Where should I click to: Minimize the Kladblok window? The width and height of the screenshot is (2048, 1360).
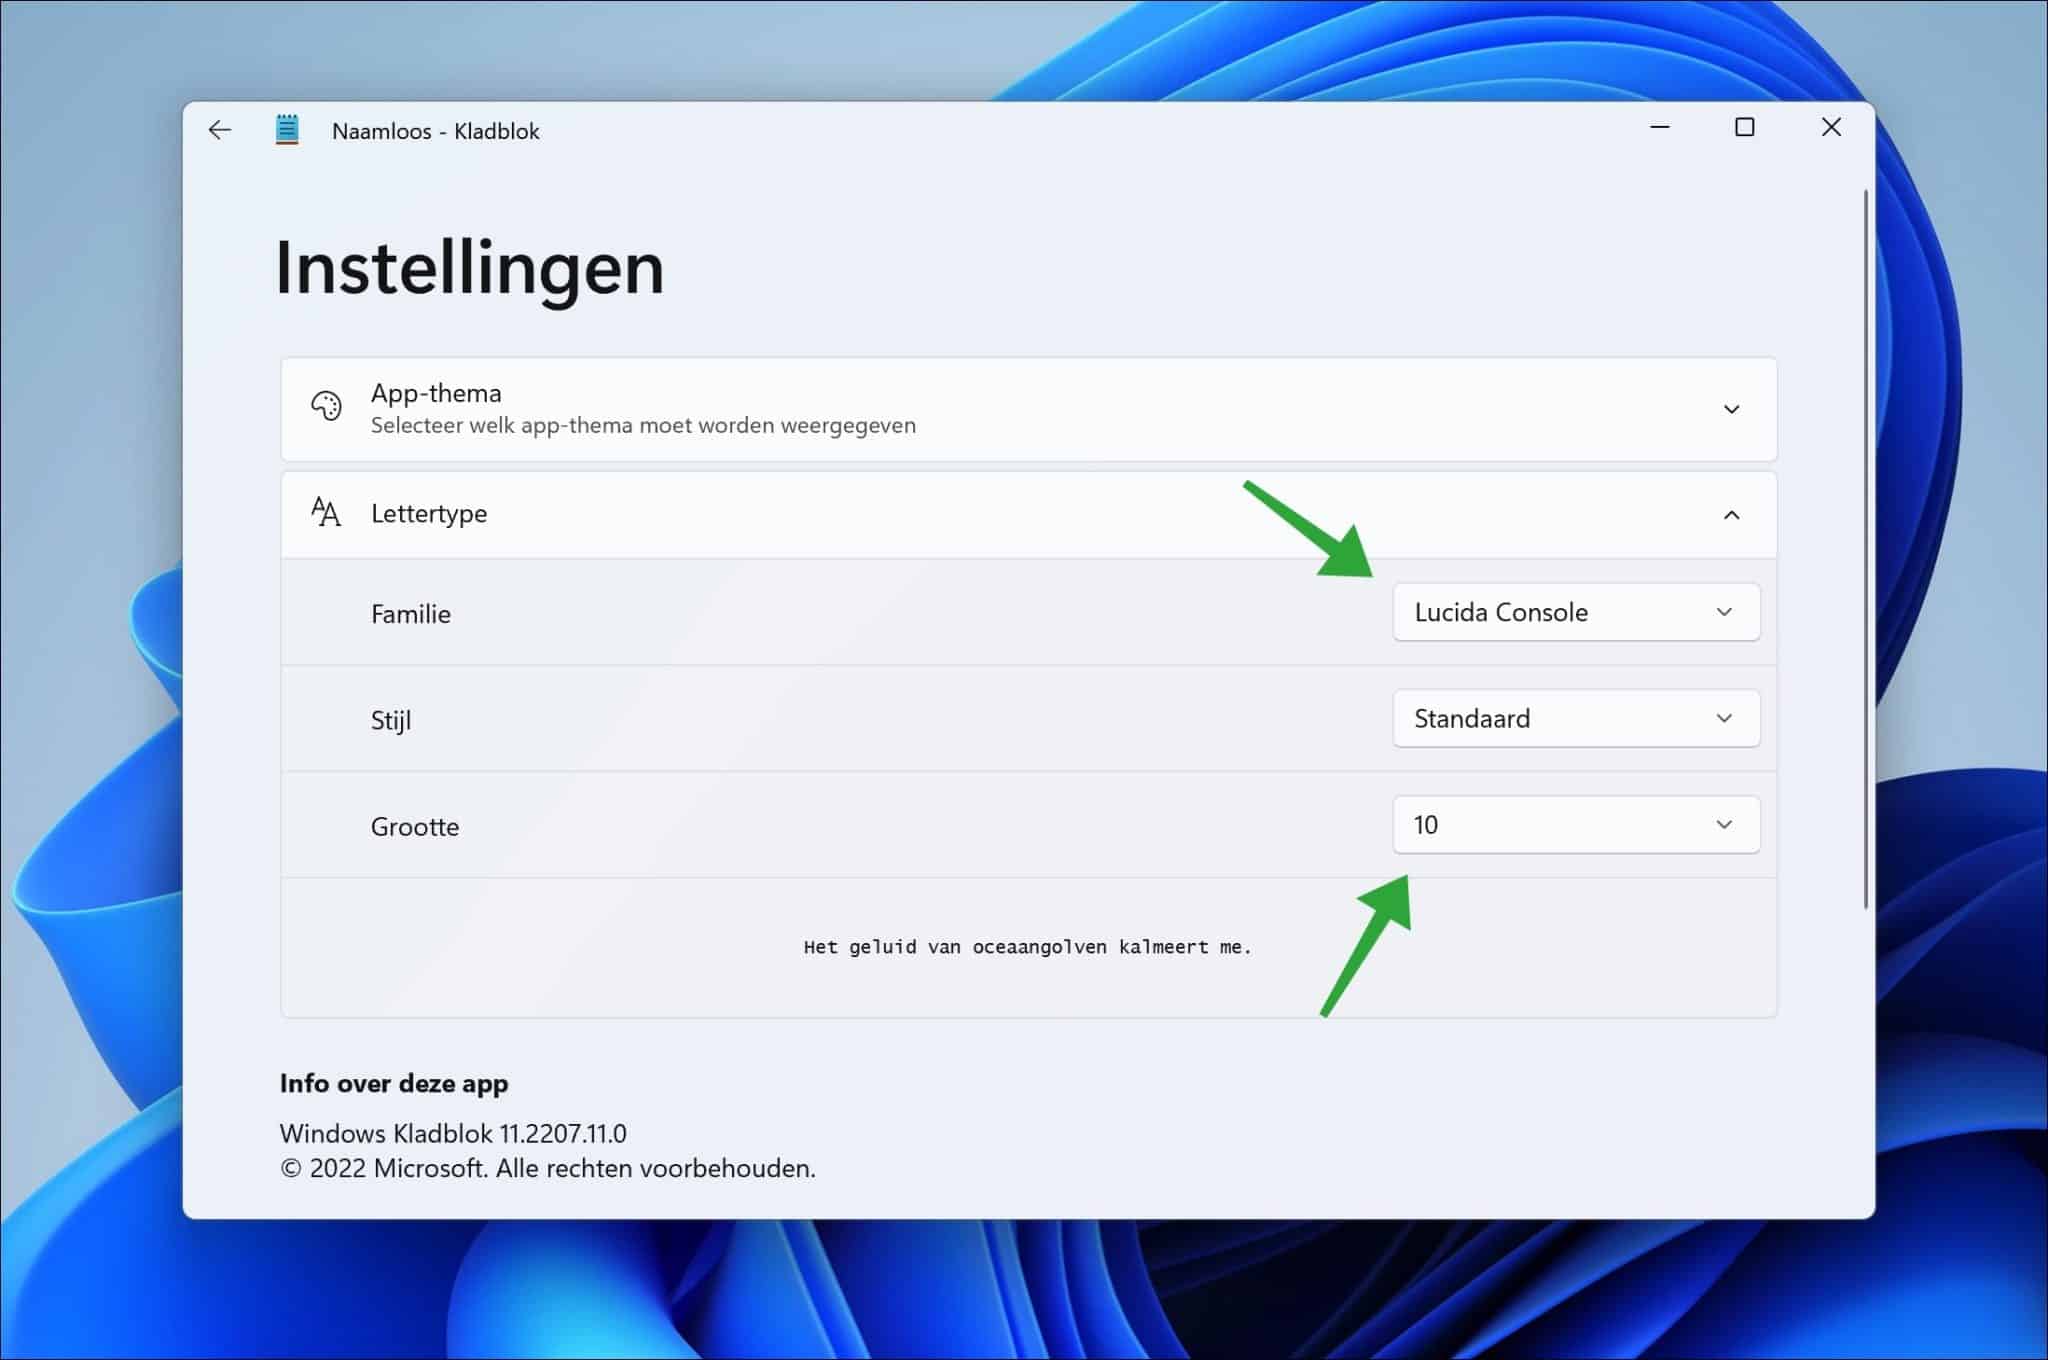pos(1660,127)
